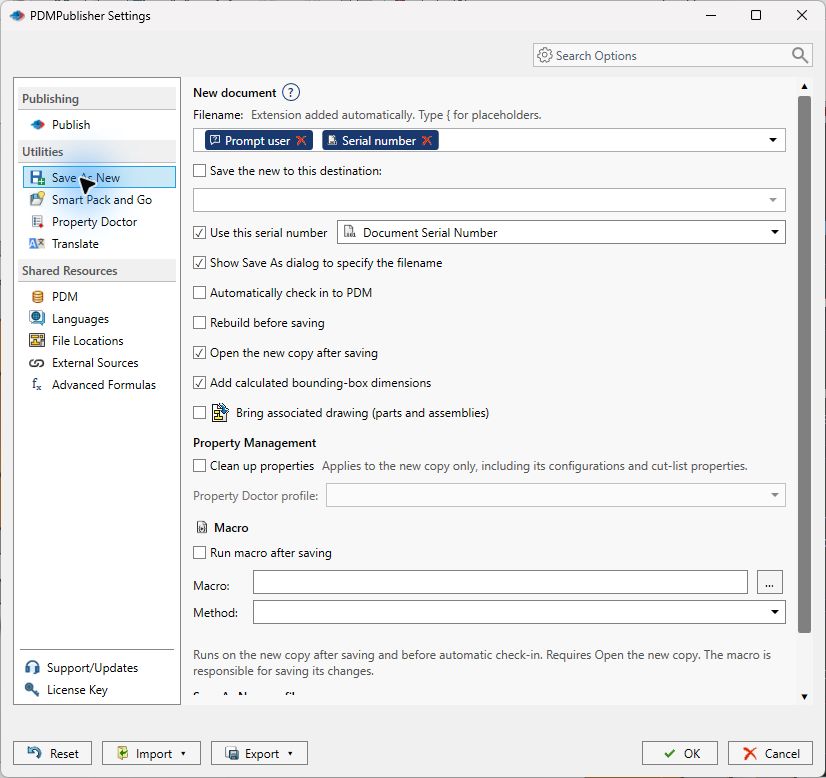Click the search magnifier icon
Screen dimensions: 826x778
coord(800,55)
